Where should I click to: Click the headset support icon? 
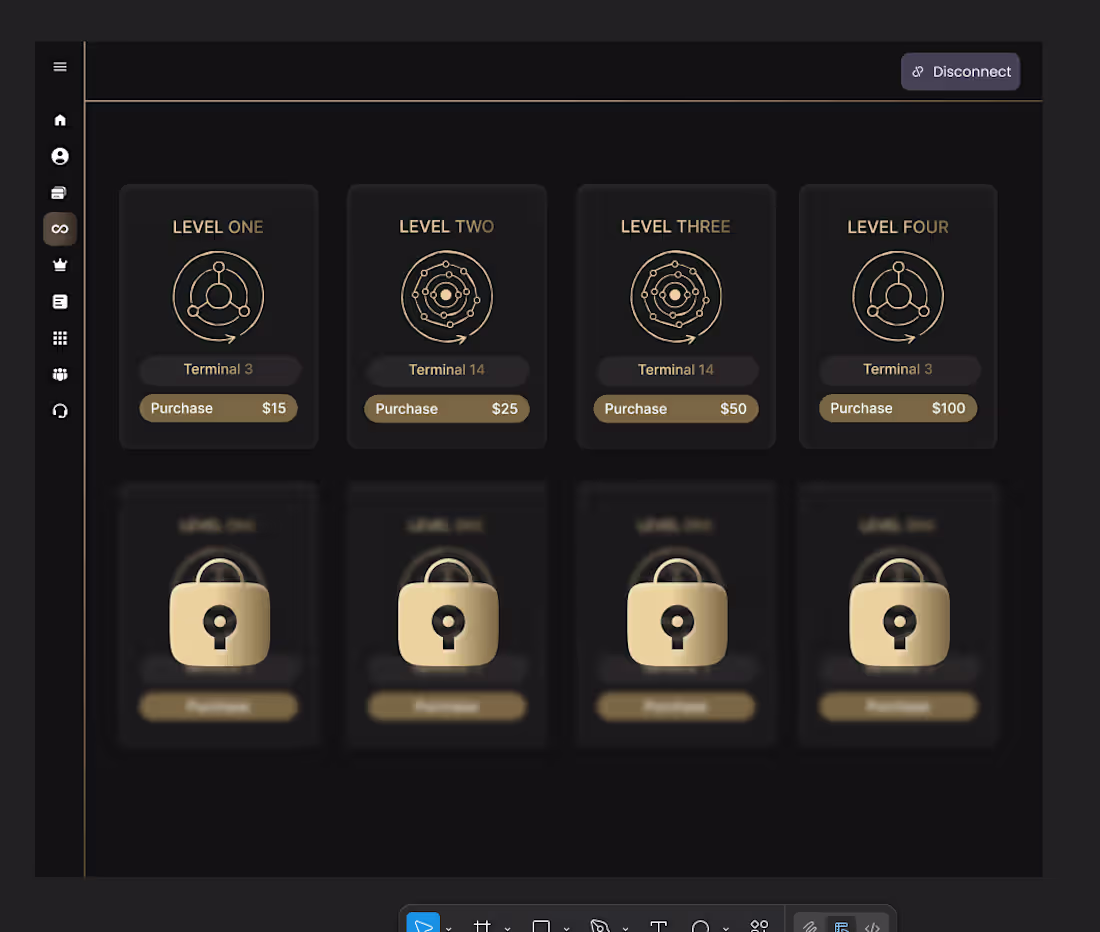tap(60, 410)
